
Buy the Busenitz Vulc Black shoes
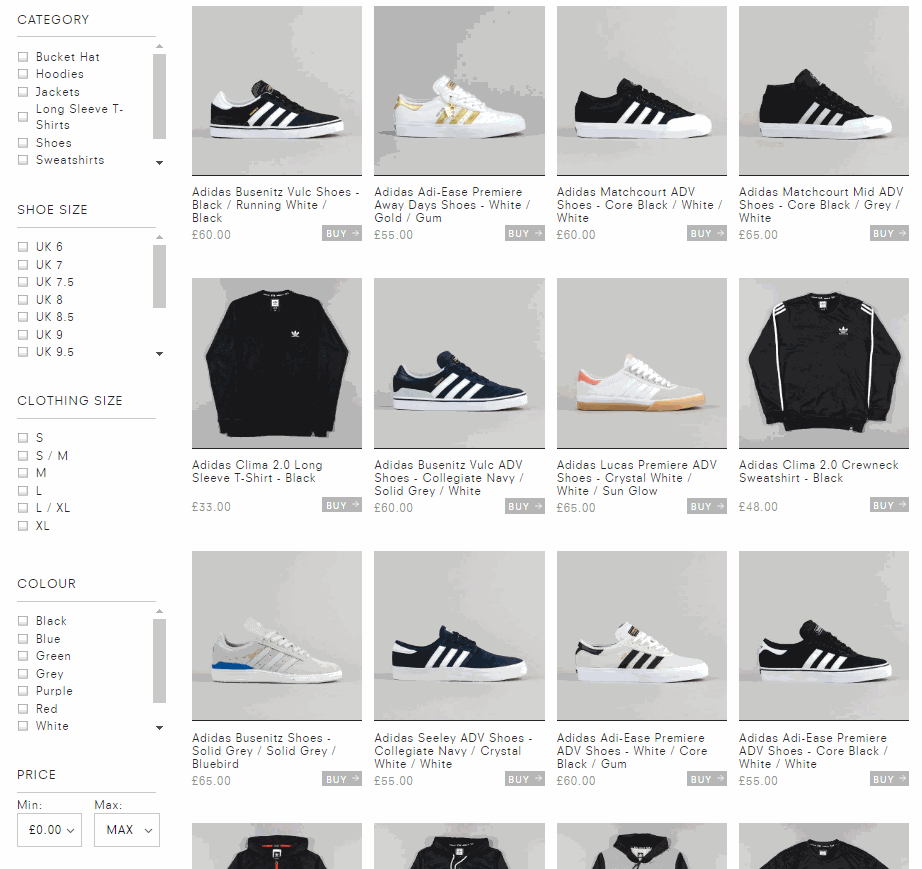tap(342, 233)
